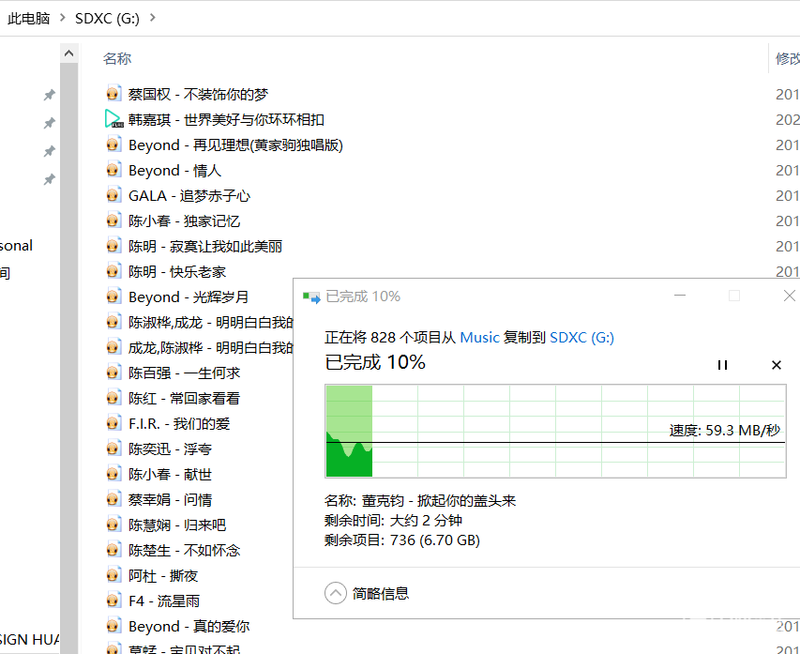Pause the file copy operation

(722, 365)
